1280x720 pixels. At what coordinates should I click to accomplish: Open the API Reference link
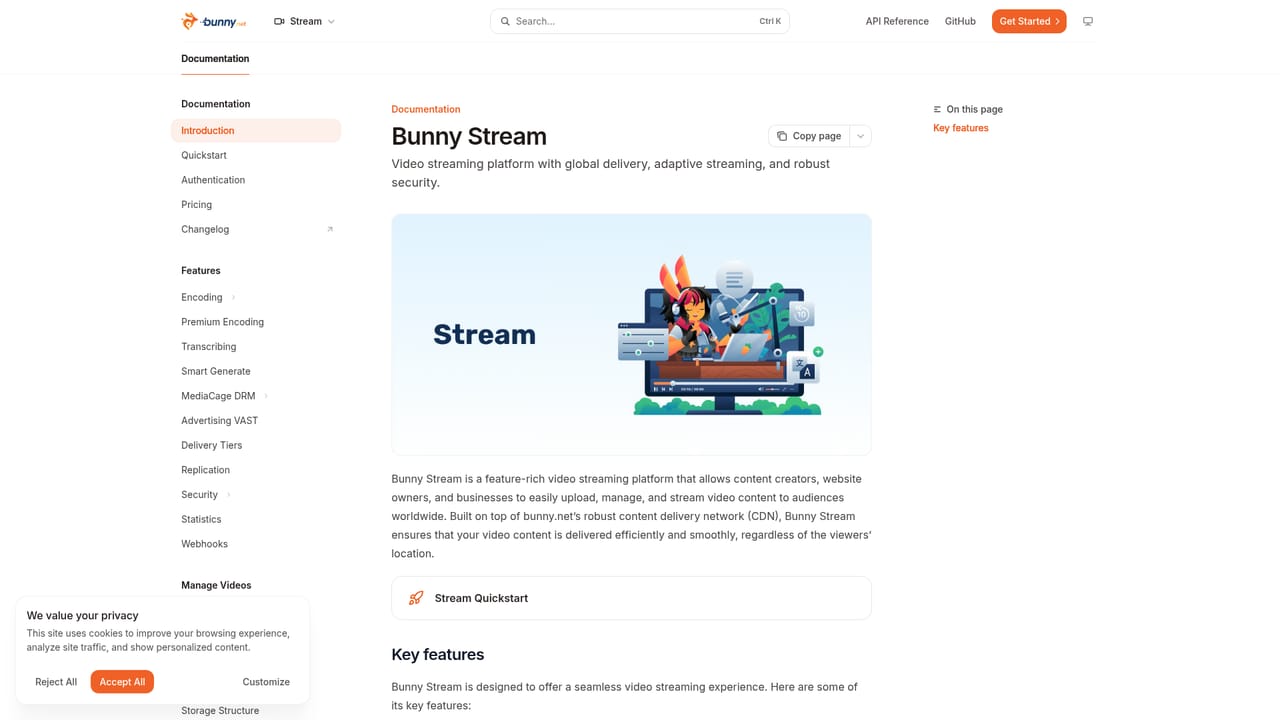897,21
